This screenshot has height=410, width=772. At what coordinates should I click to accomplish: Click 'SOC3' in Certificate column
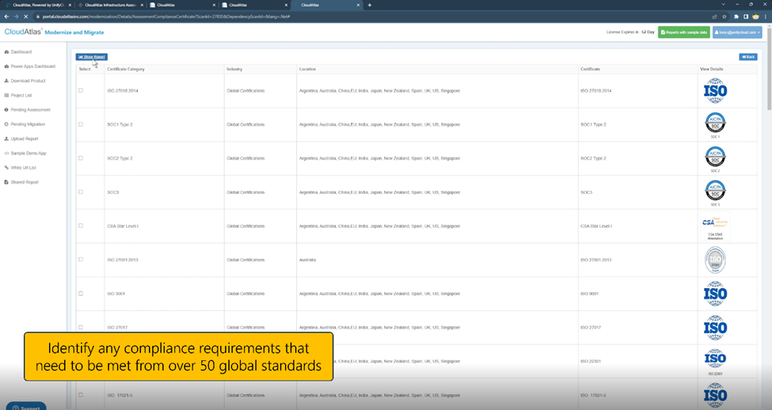click(x=586, y=192)
